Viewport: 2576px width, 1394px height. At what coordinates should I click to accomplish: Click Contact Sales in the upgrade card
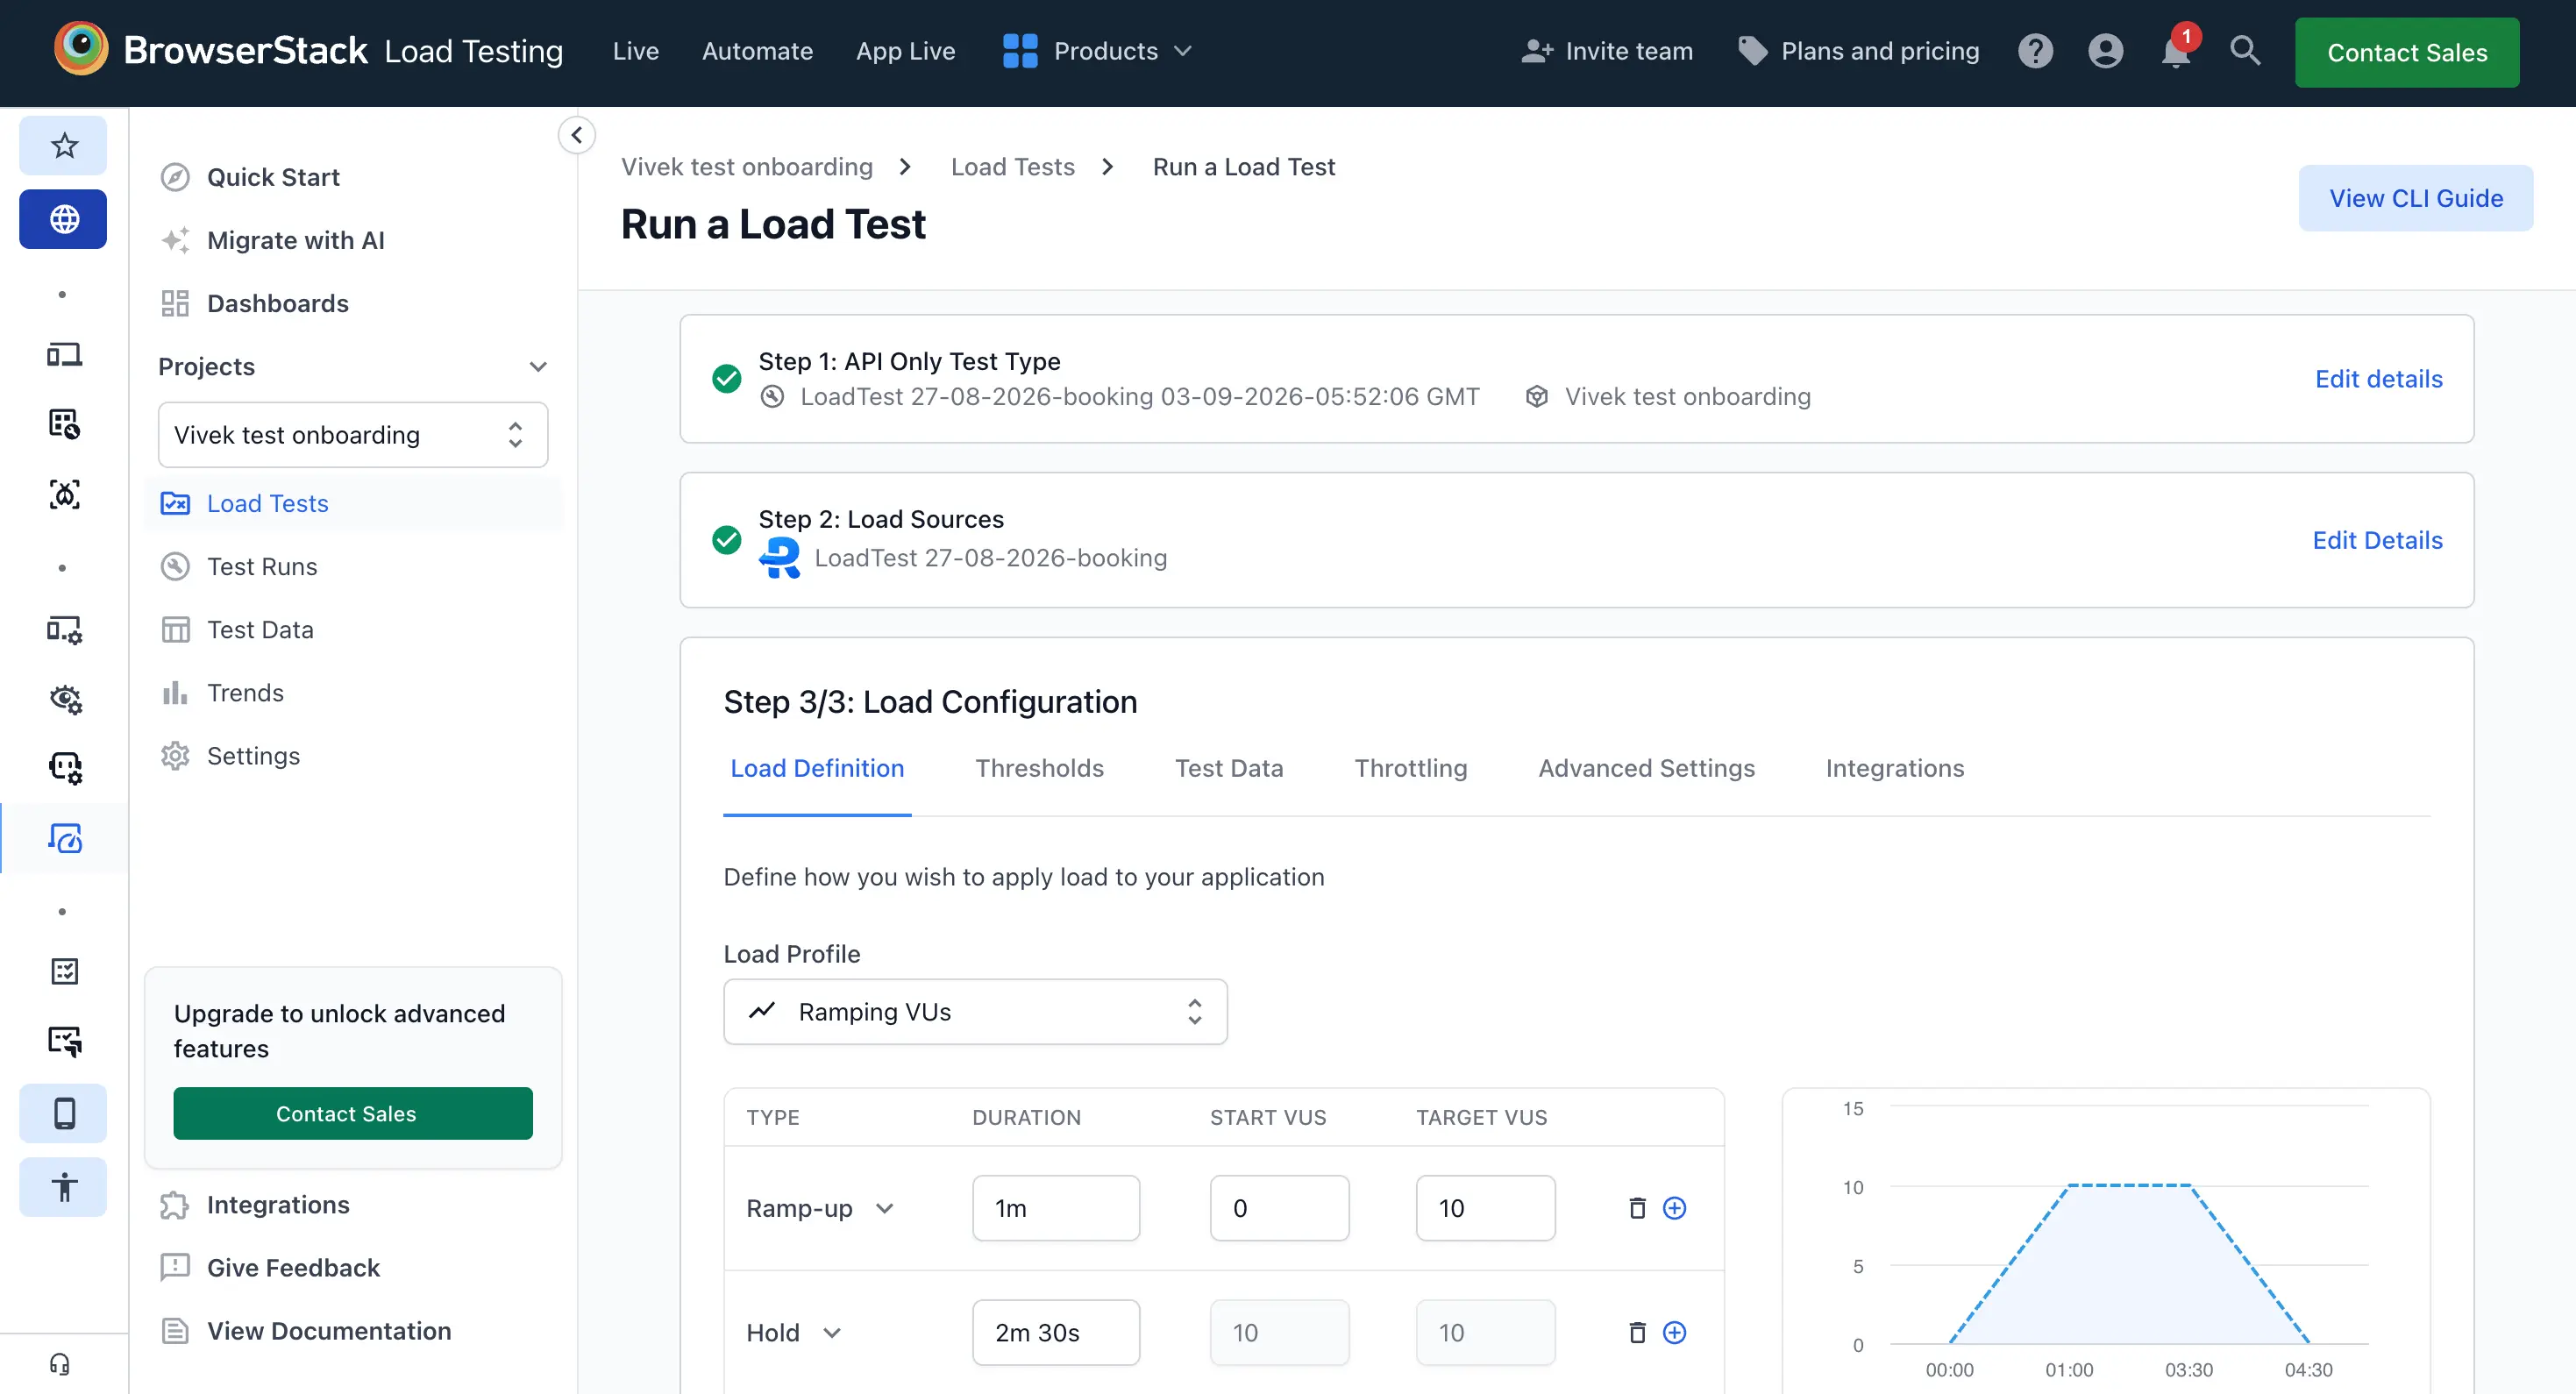tap(353, 1113)
